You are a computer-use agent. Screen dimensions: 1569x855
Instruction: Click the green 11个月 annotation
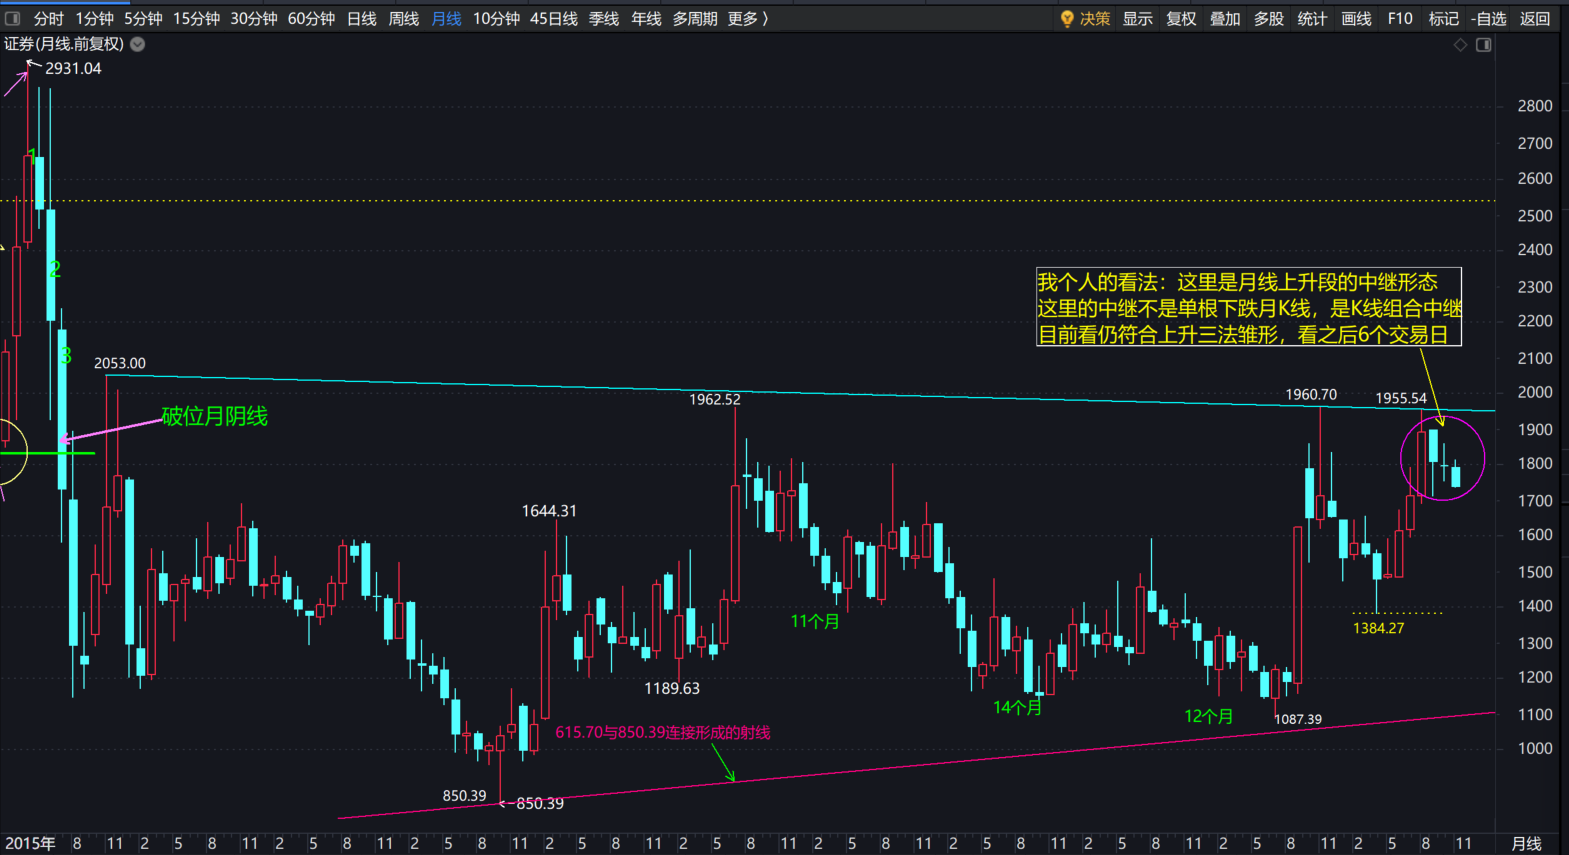(815, 621)
